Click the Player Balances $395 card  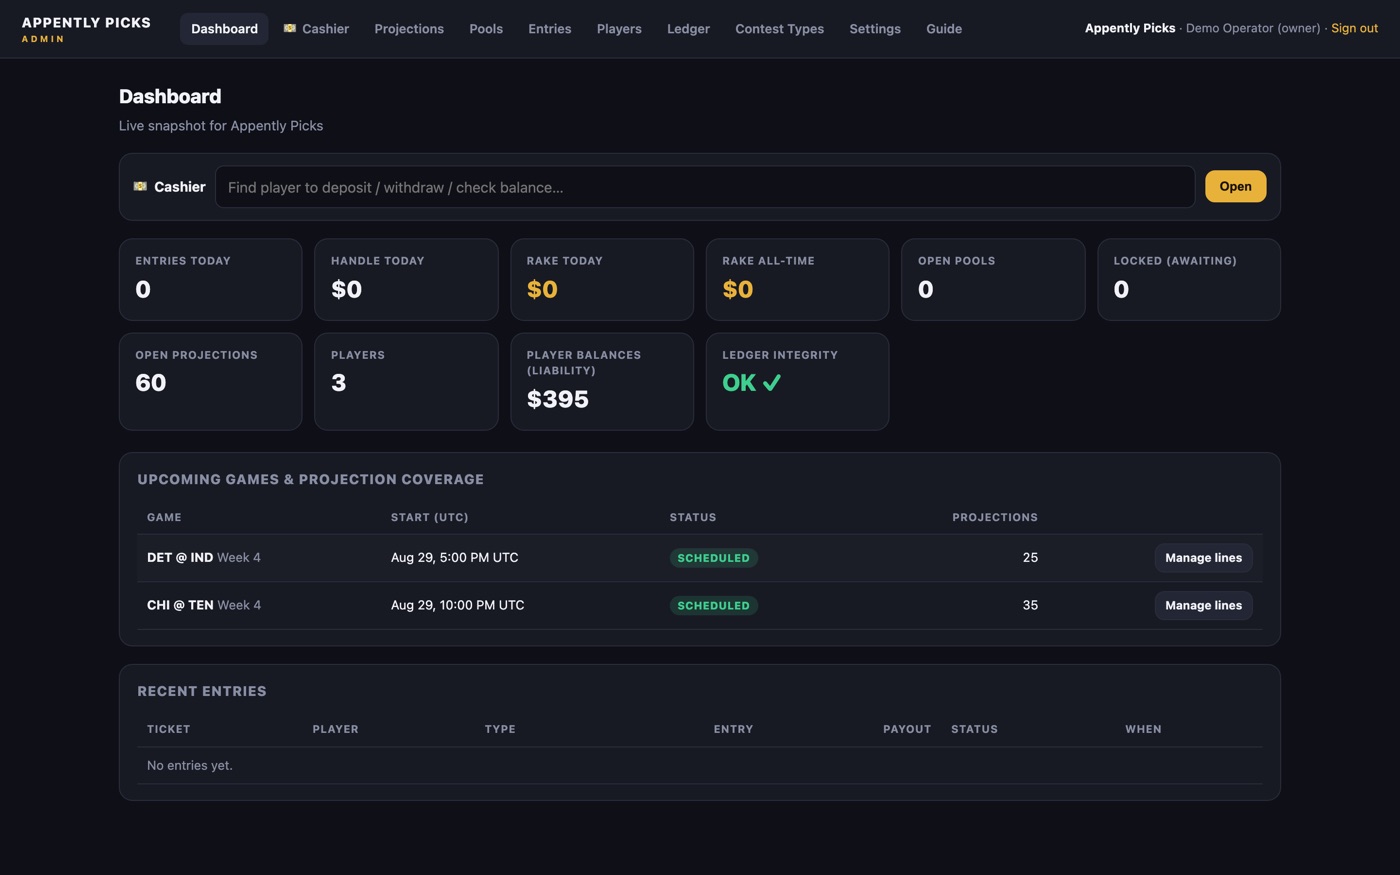click(x=602, y=382)
